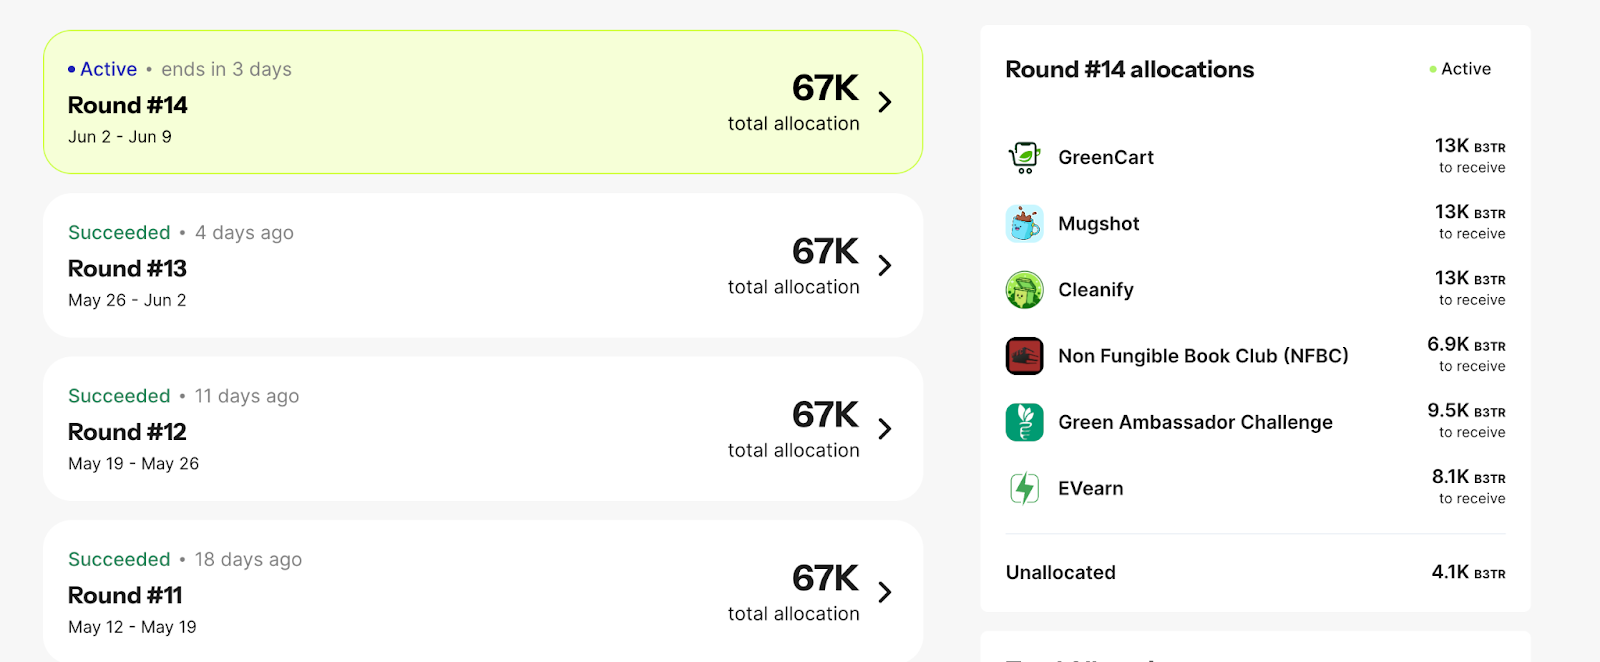Screen dimensions: 1600x662
Task: Select the Round #11 title
Action: [x=126, y=596]
